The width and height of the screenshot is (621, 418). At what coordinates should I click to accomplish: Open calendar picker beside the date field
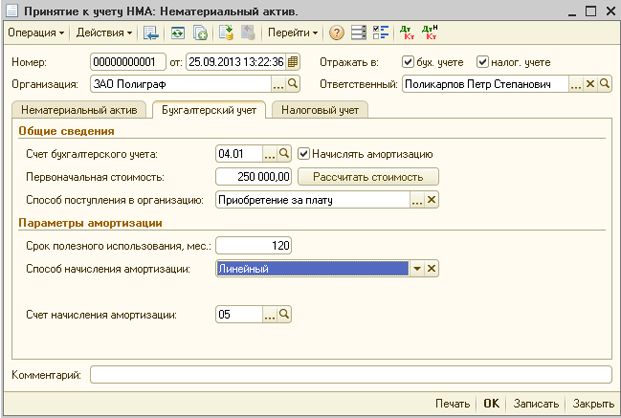click(x=292, y=62)
